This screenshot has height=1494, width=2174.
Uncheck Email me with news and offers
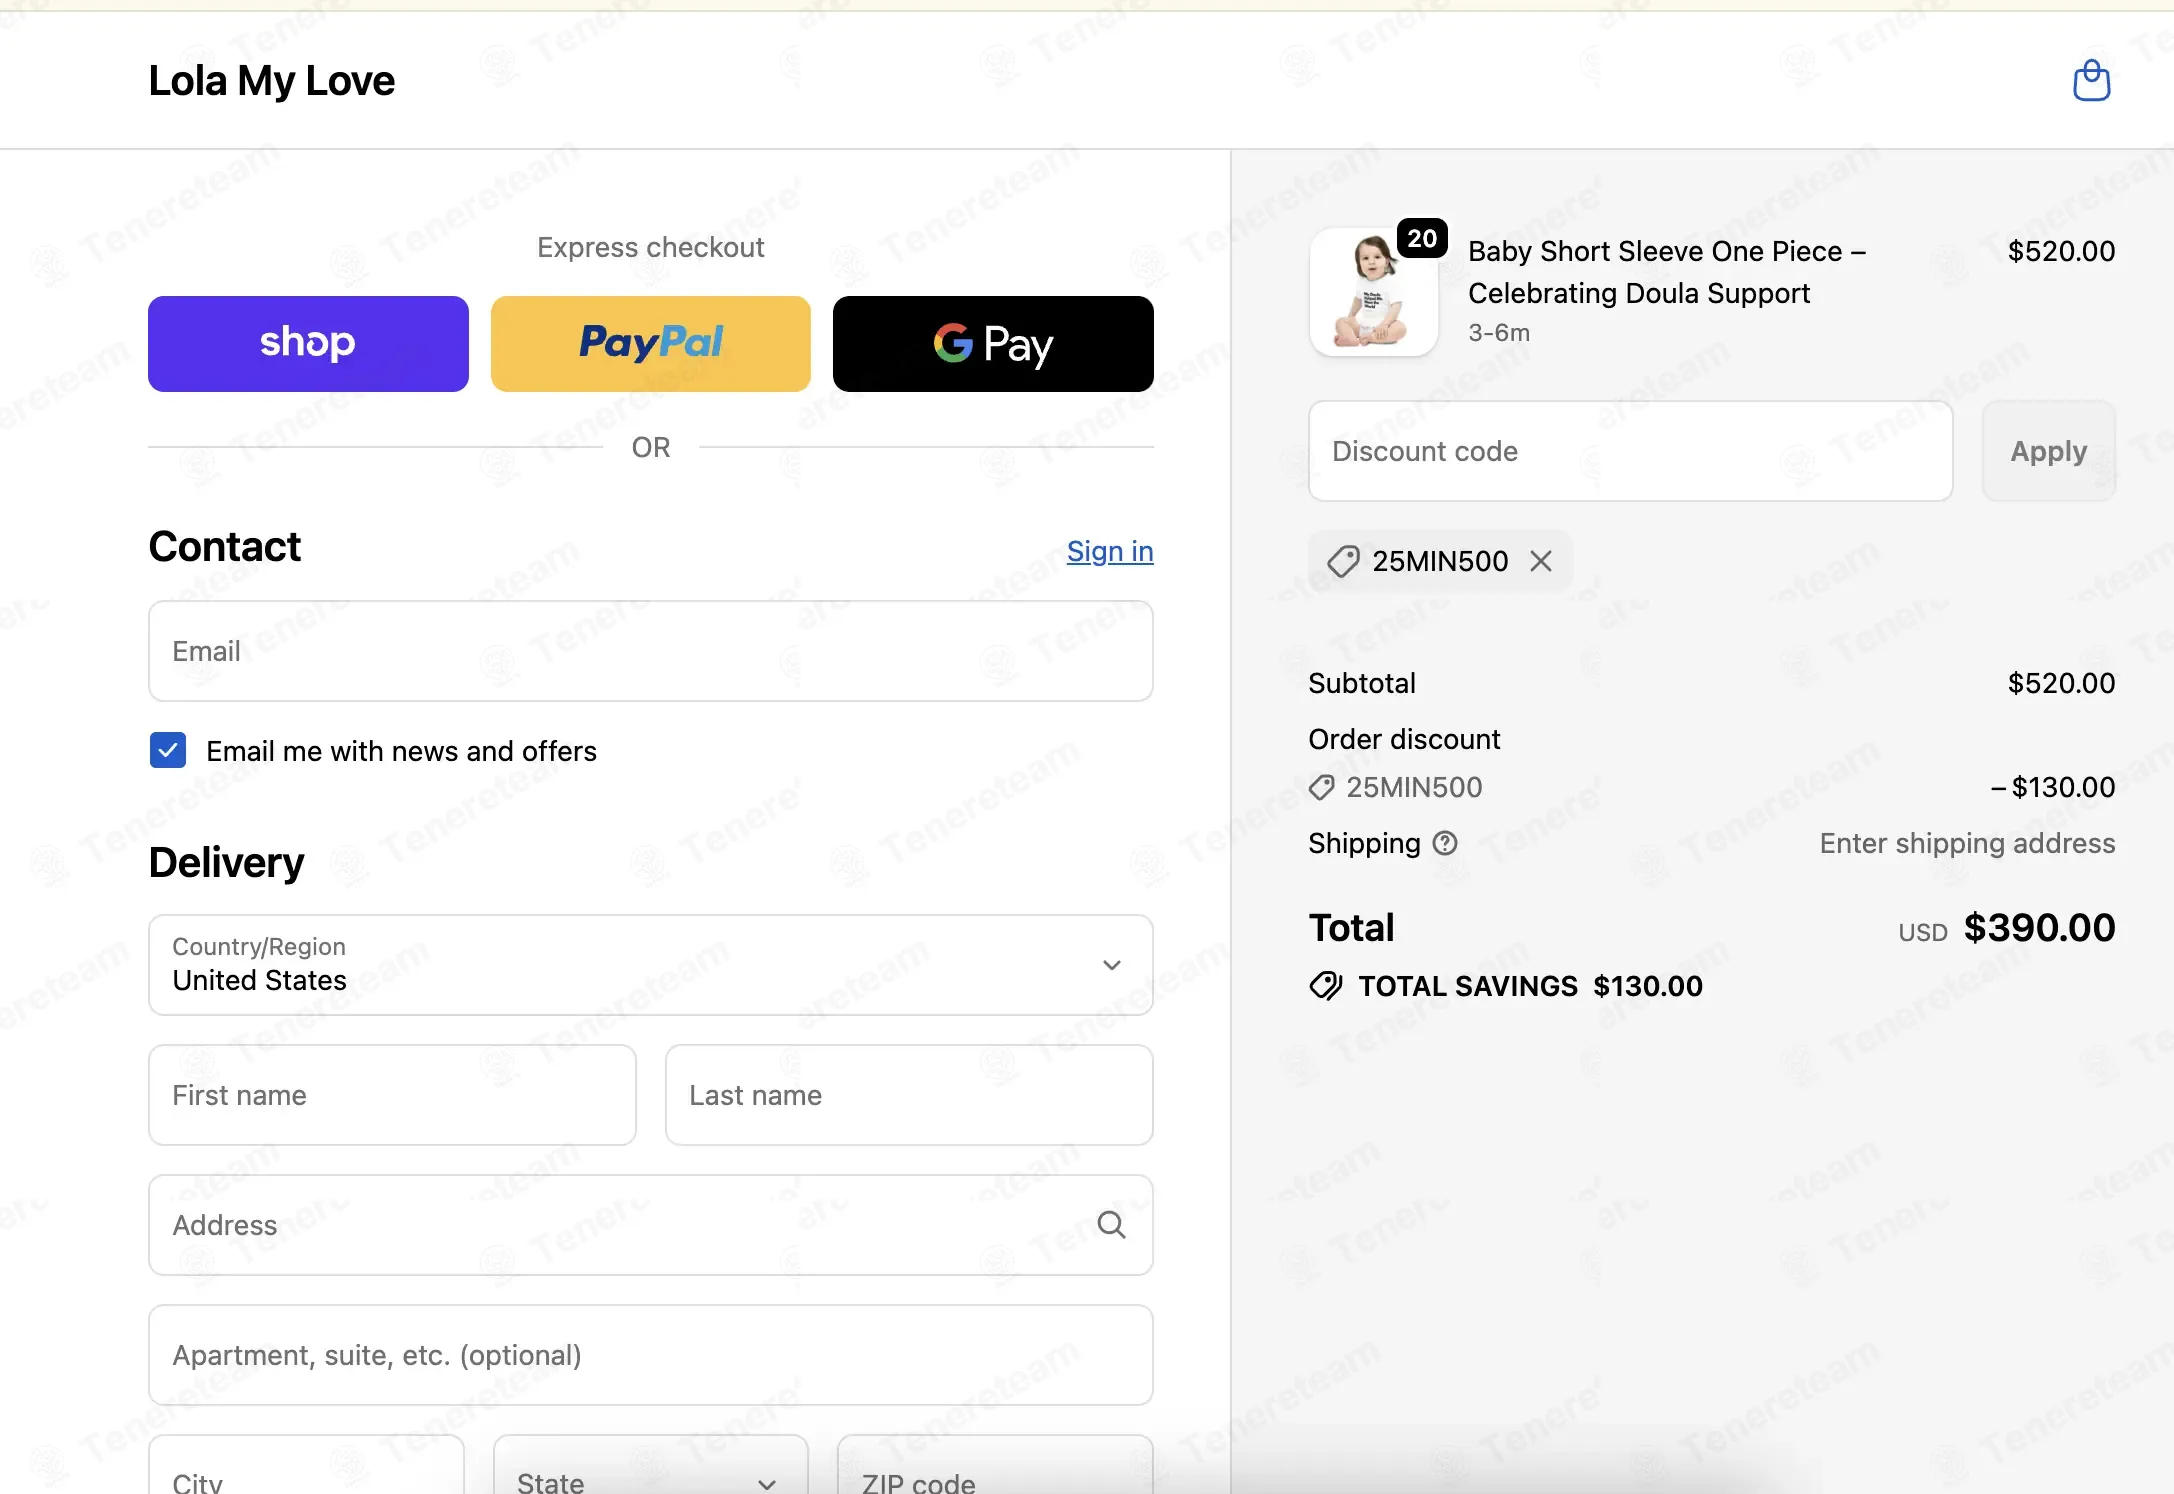168,750
